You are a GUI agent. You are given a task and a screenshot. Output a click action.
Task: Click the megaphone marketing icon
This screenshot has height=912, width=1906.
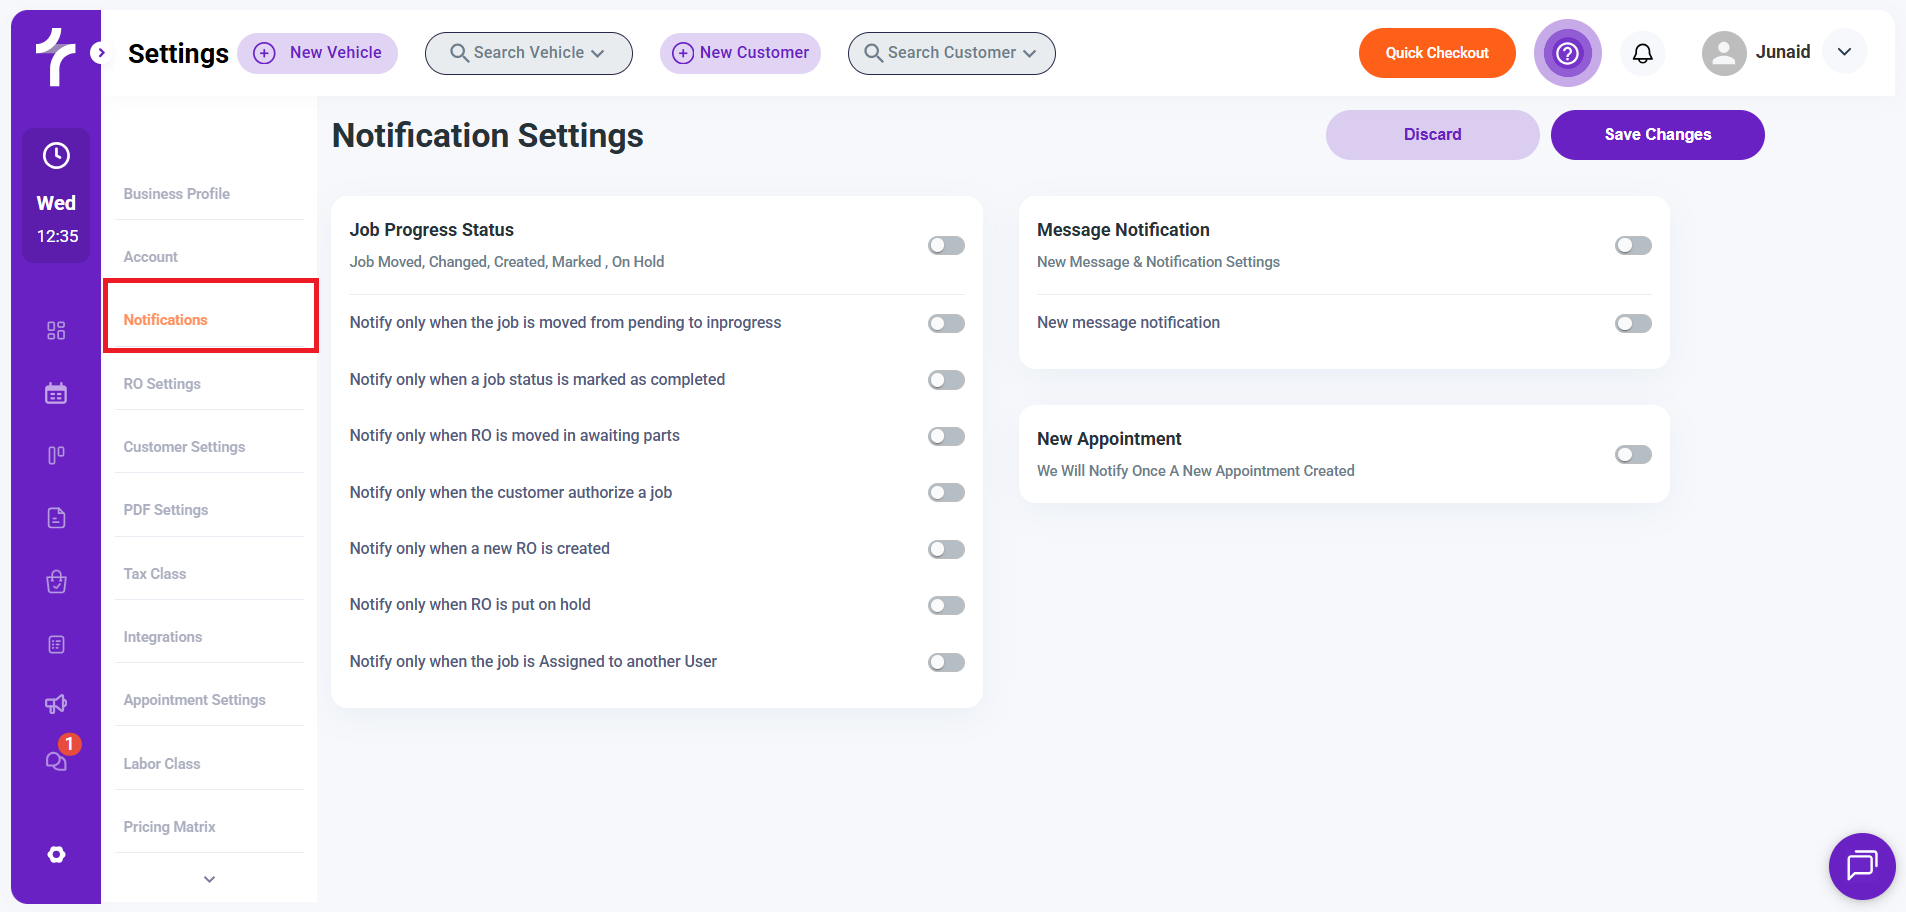(56, 704)
